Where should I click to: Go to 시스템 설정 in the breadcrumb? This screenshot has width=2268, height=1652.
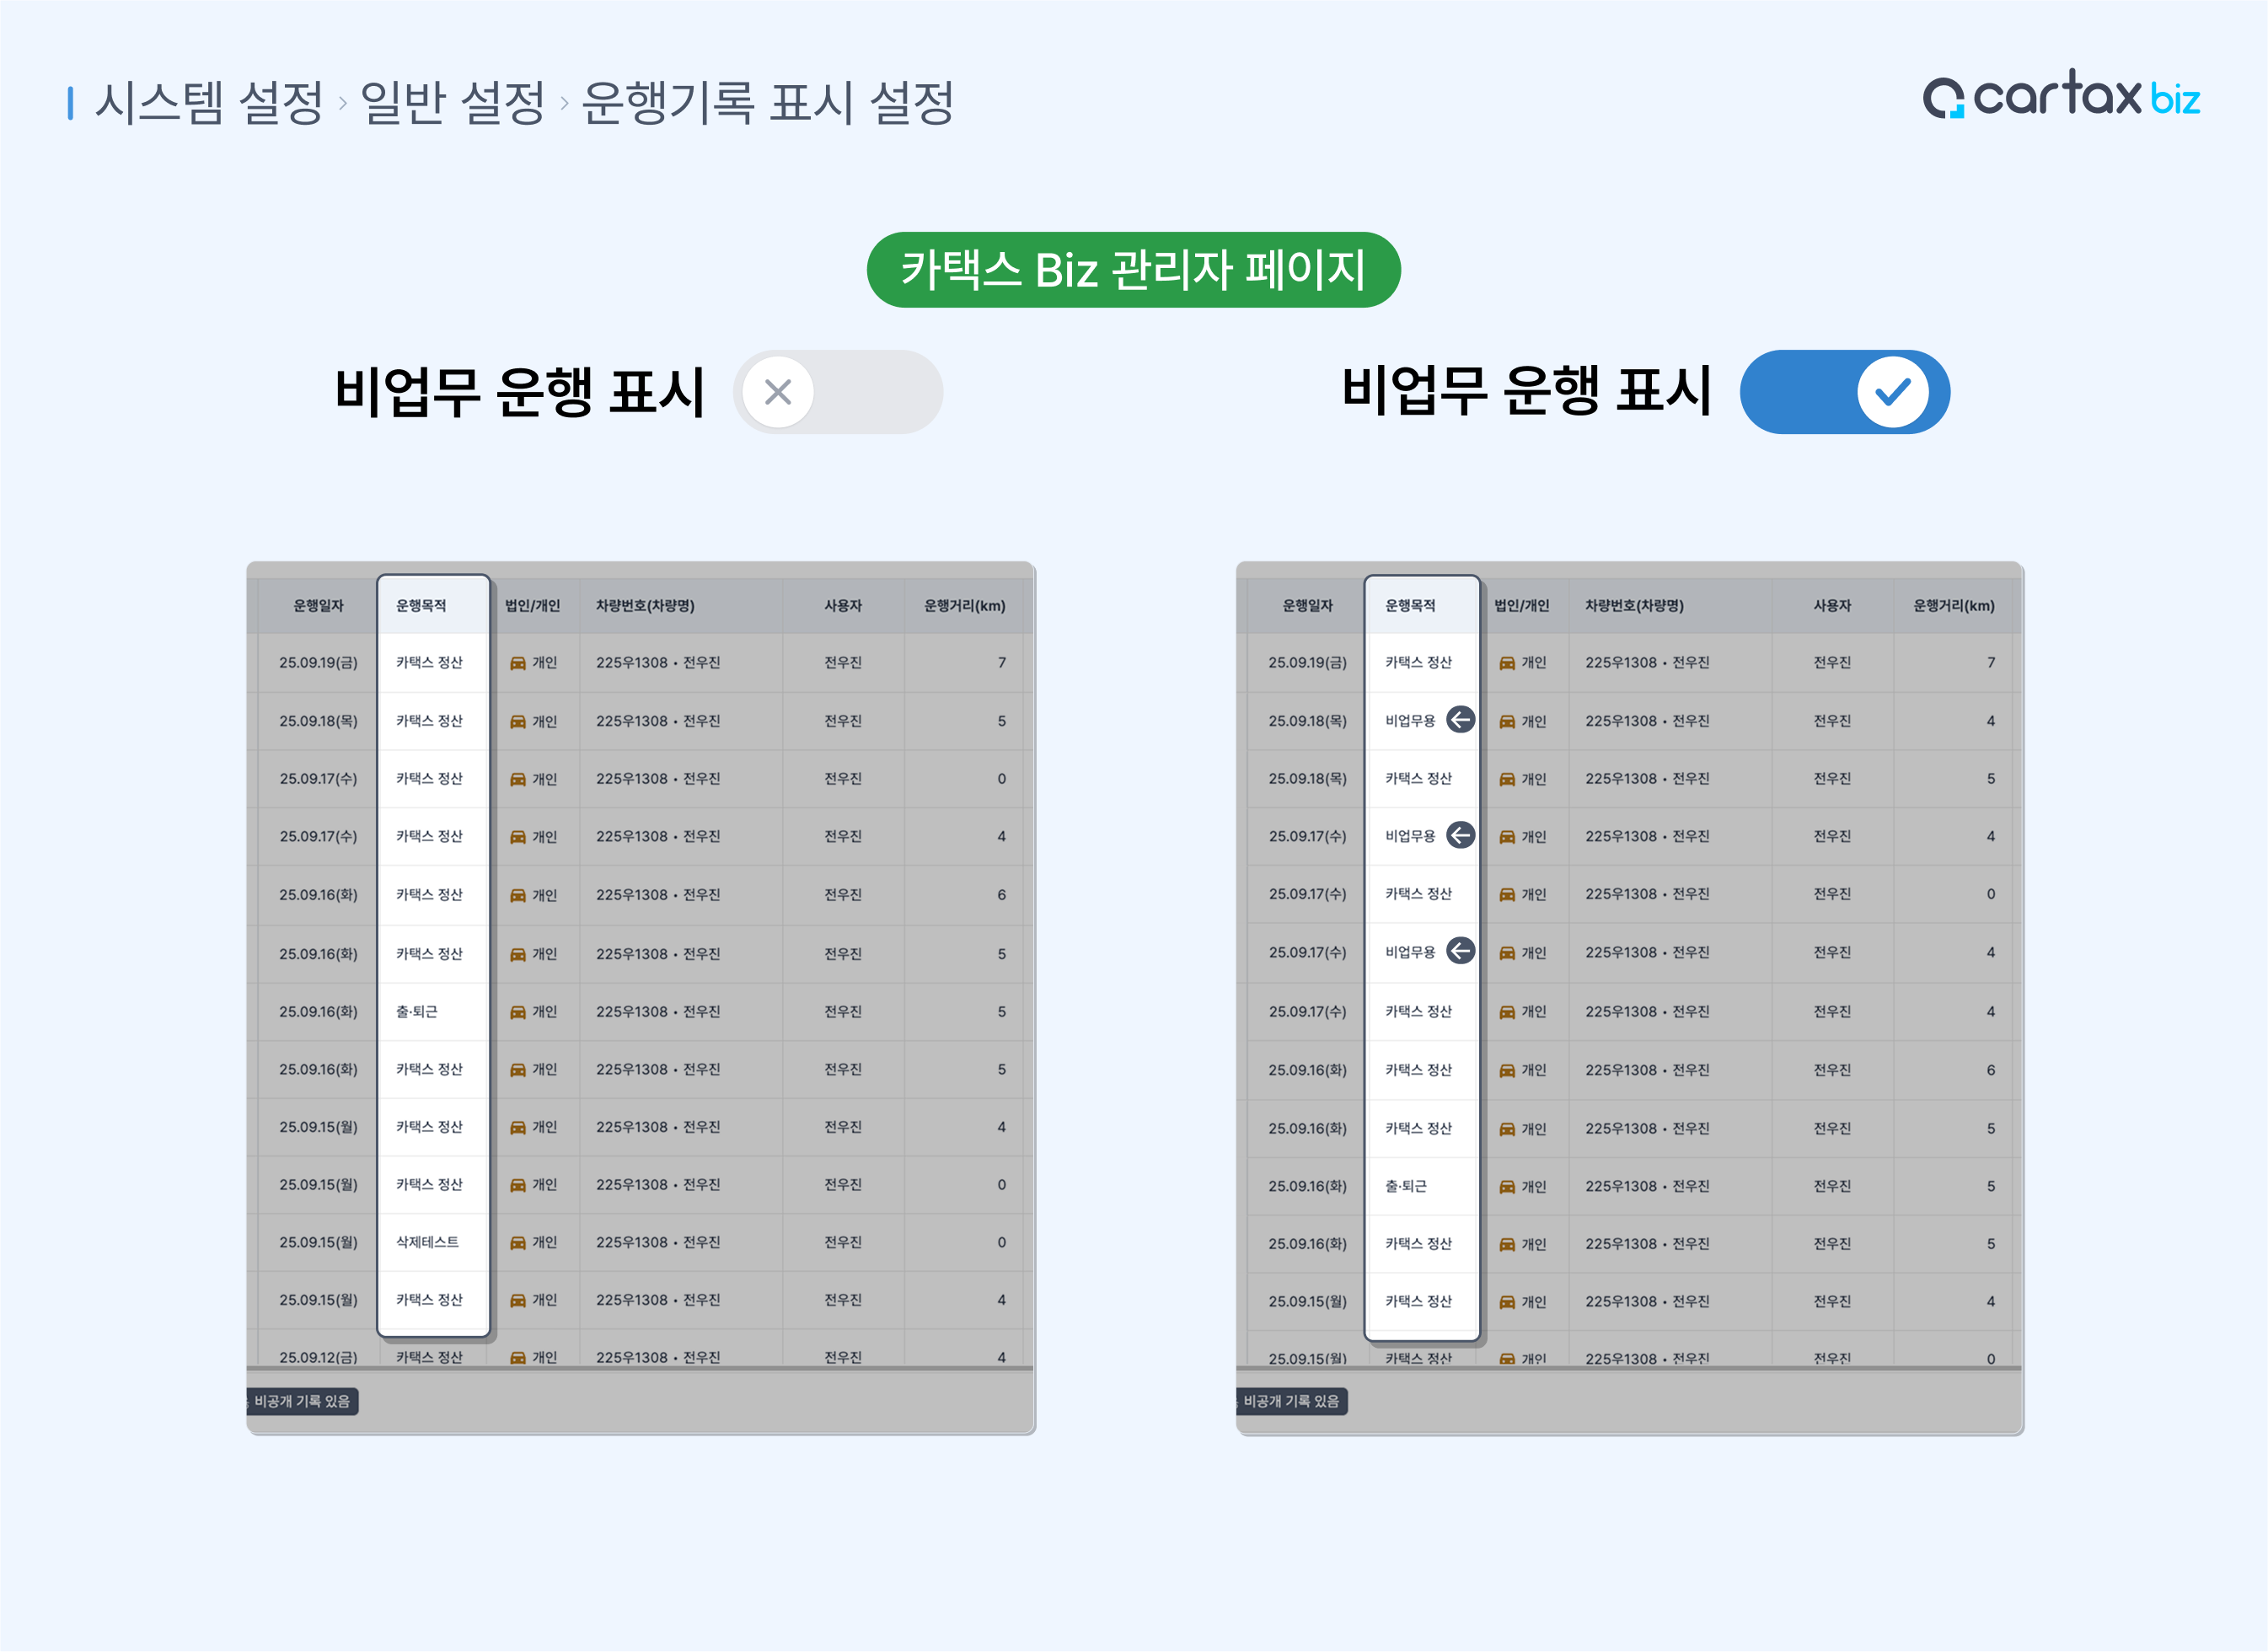[x=209, y=102]
